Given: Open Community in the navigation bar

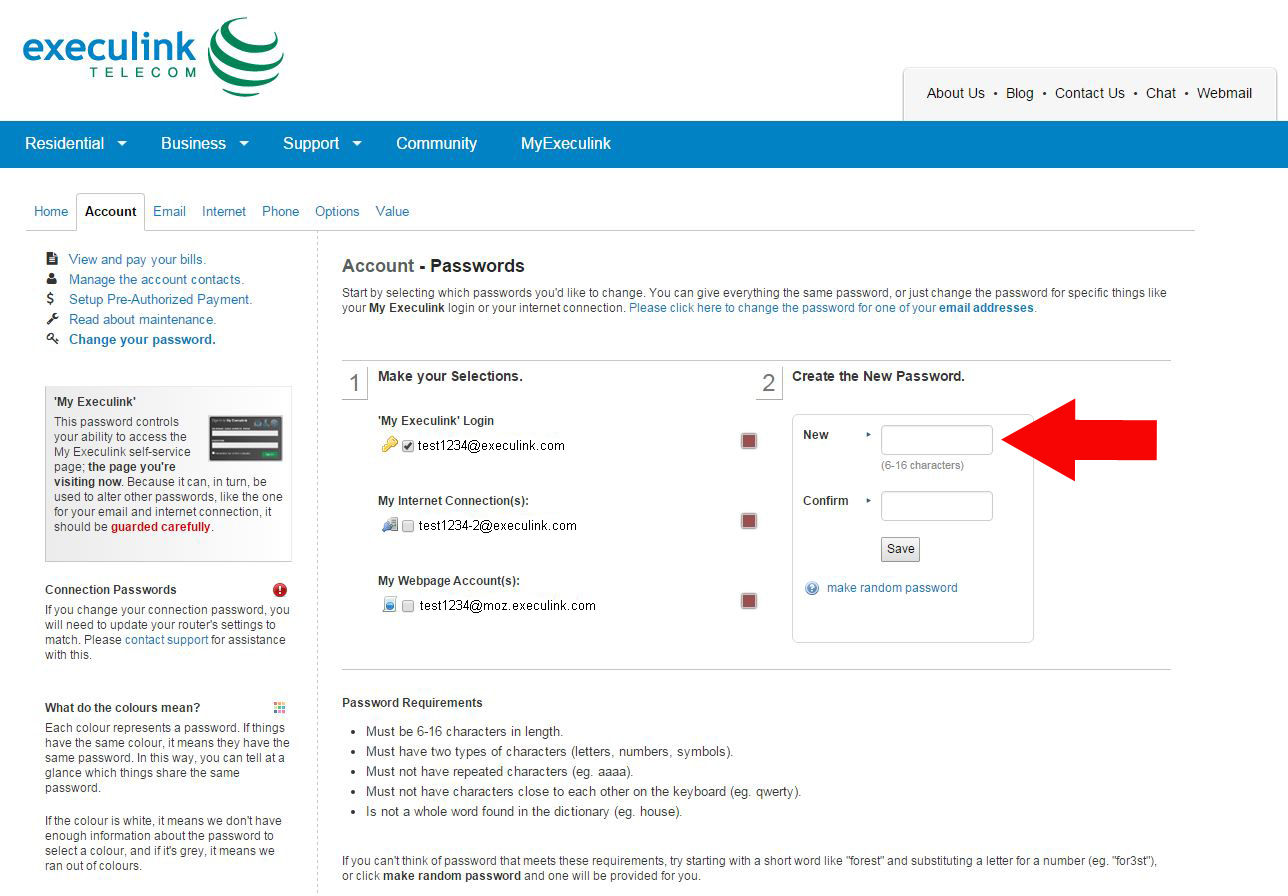Looking at the screenshot, I should pyautogui.click(x=436, y=143).
